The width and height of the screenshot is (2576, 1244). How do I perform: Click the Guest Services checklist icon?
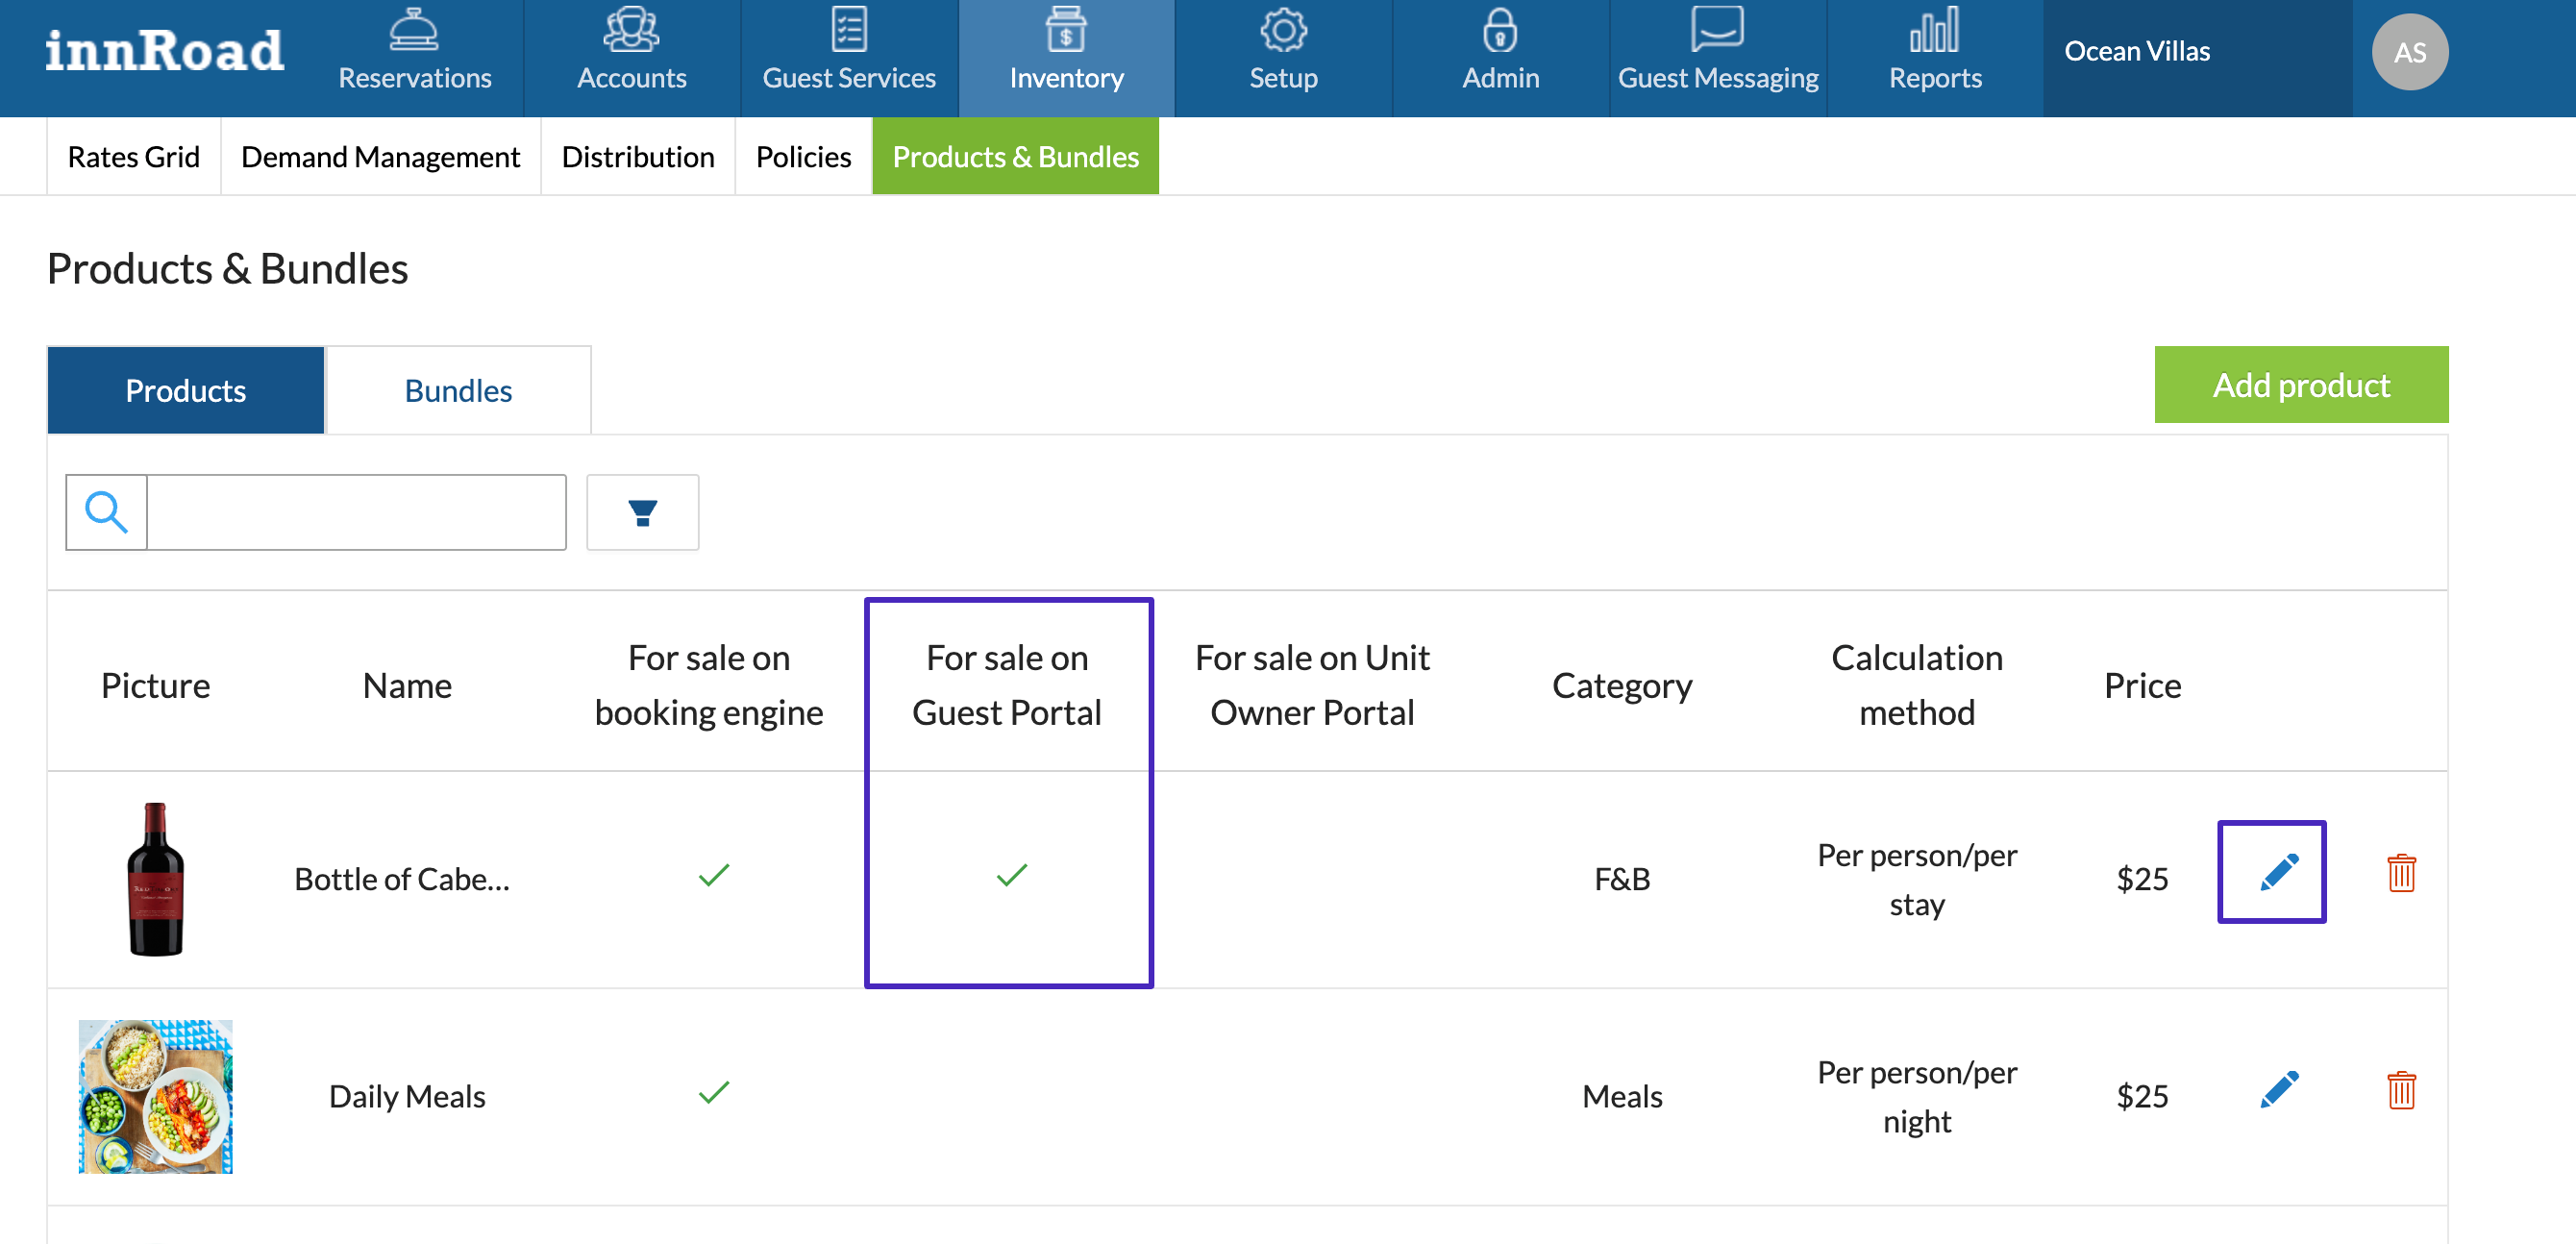point(848,30)
